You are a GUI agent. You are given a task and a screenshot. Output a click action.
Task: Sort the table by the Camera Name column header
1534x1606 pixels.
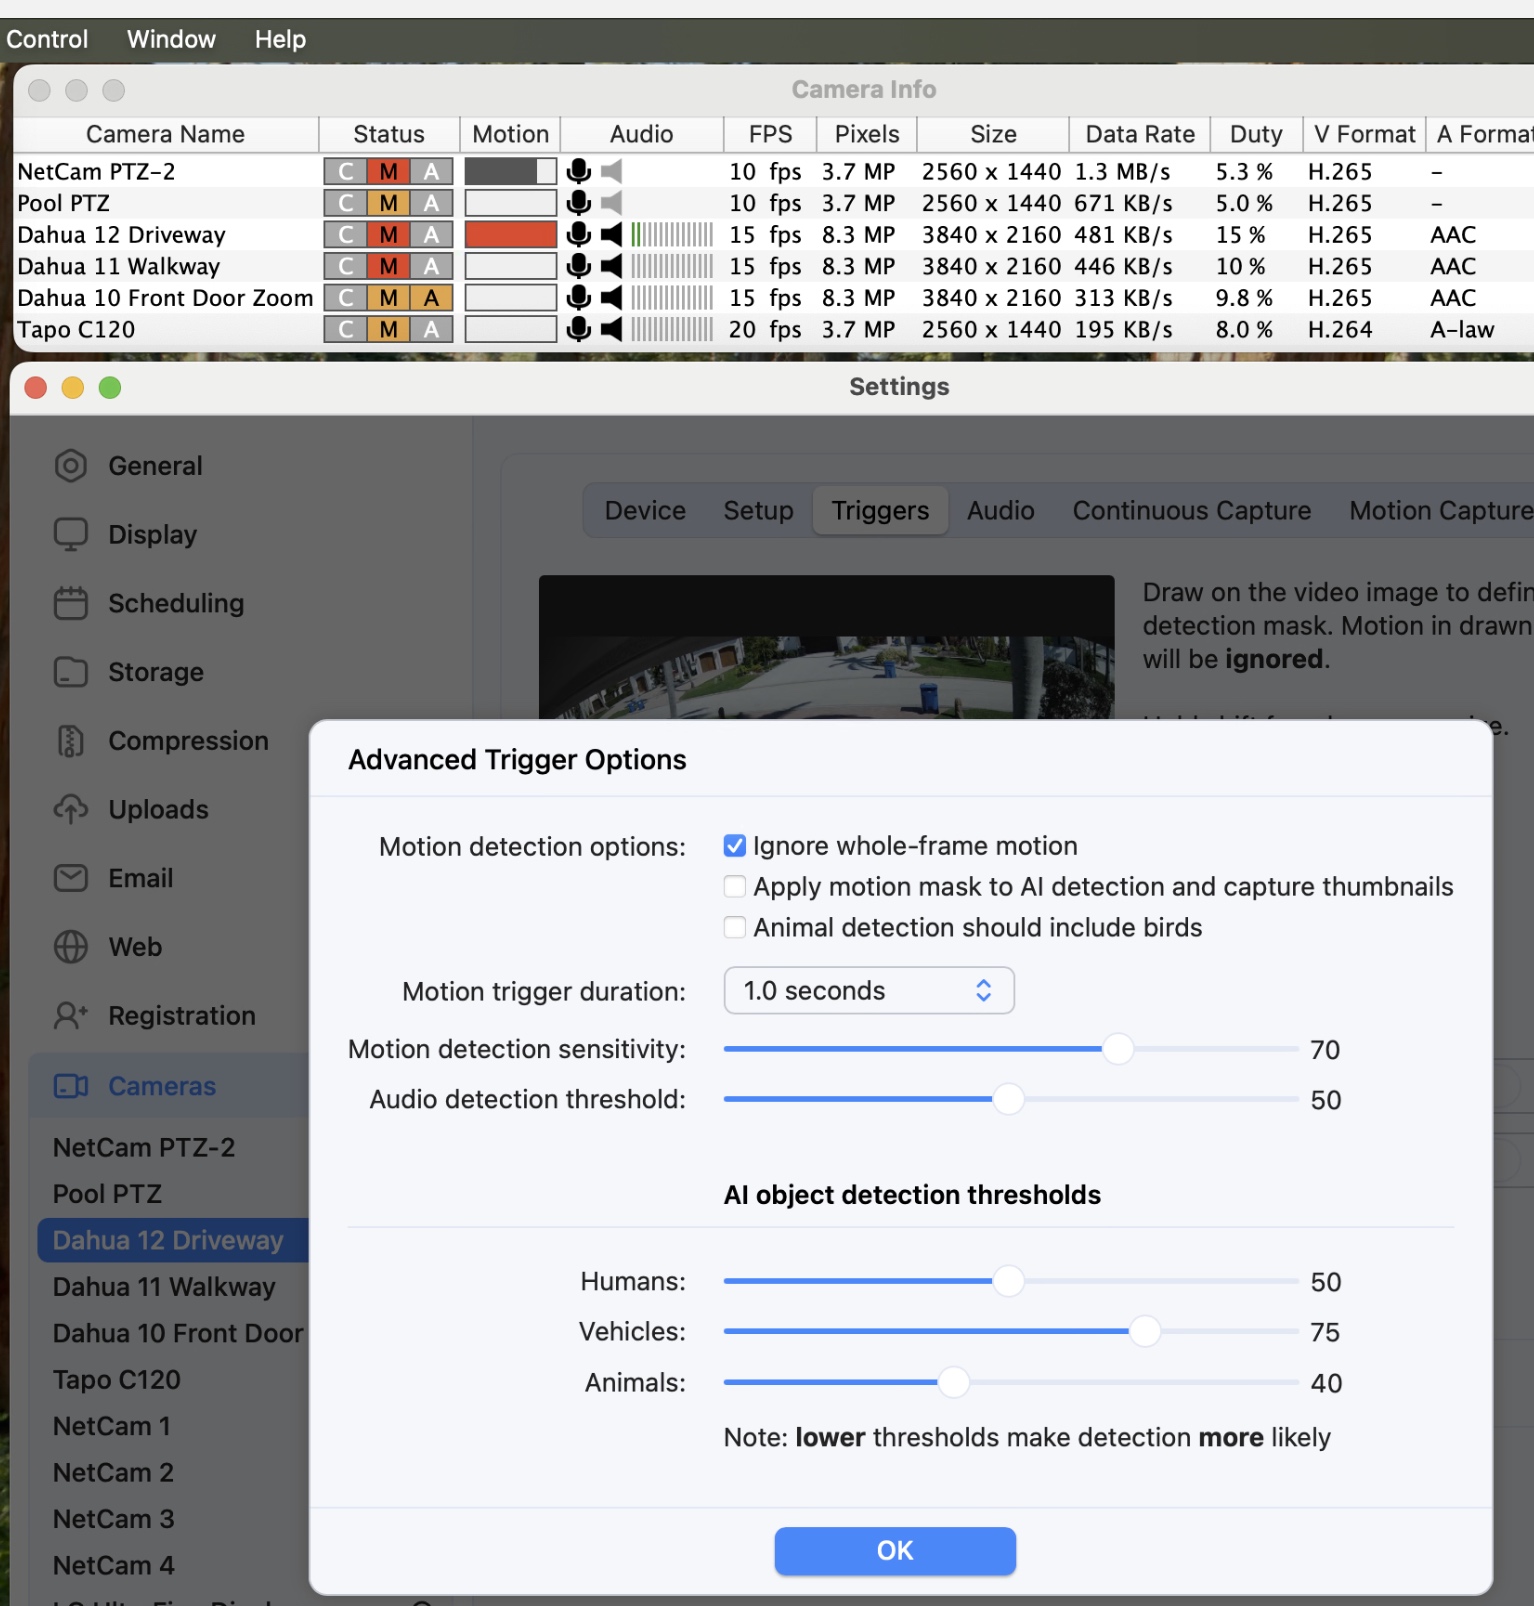[165, 134]
